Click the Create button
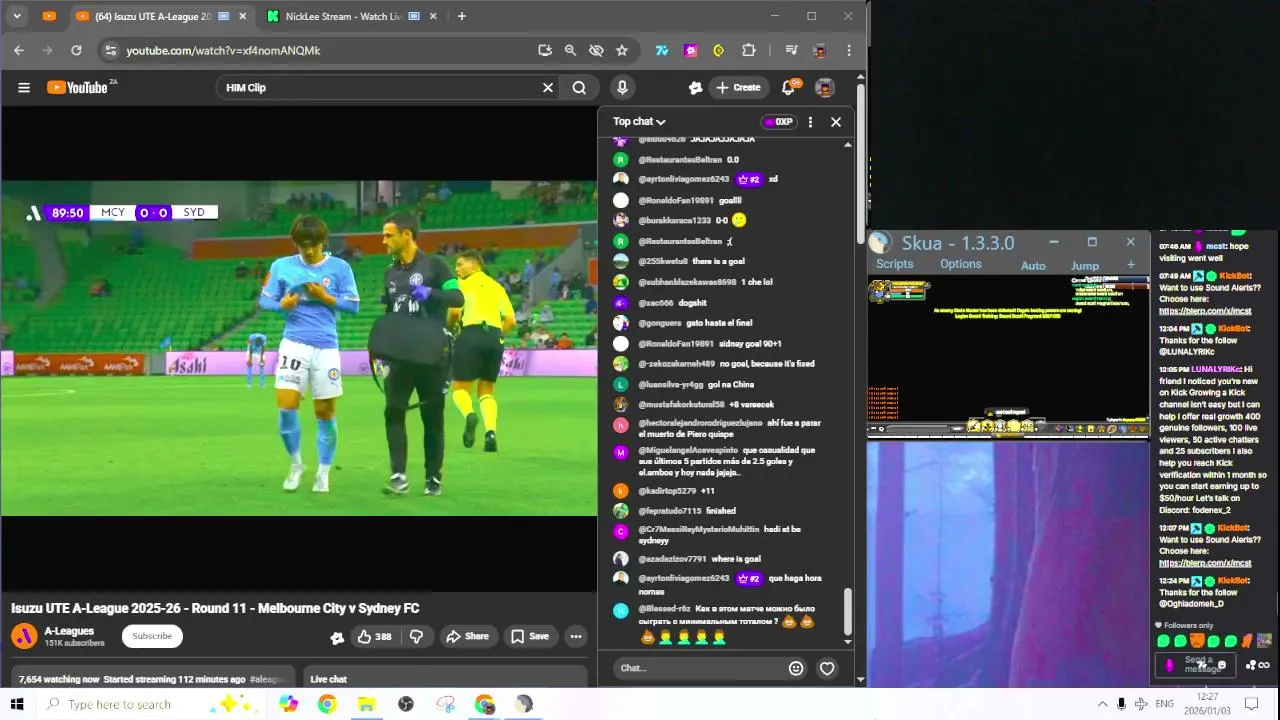 click(x=738, y=88)
